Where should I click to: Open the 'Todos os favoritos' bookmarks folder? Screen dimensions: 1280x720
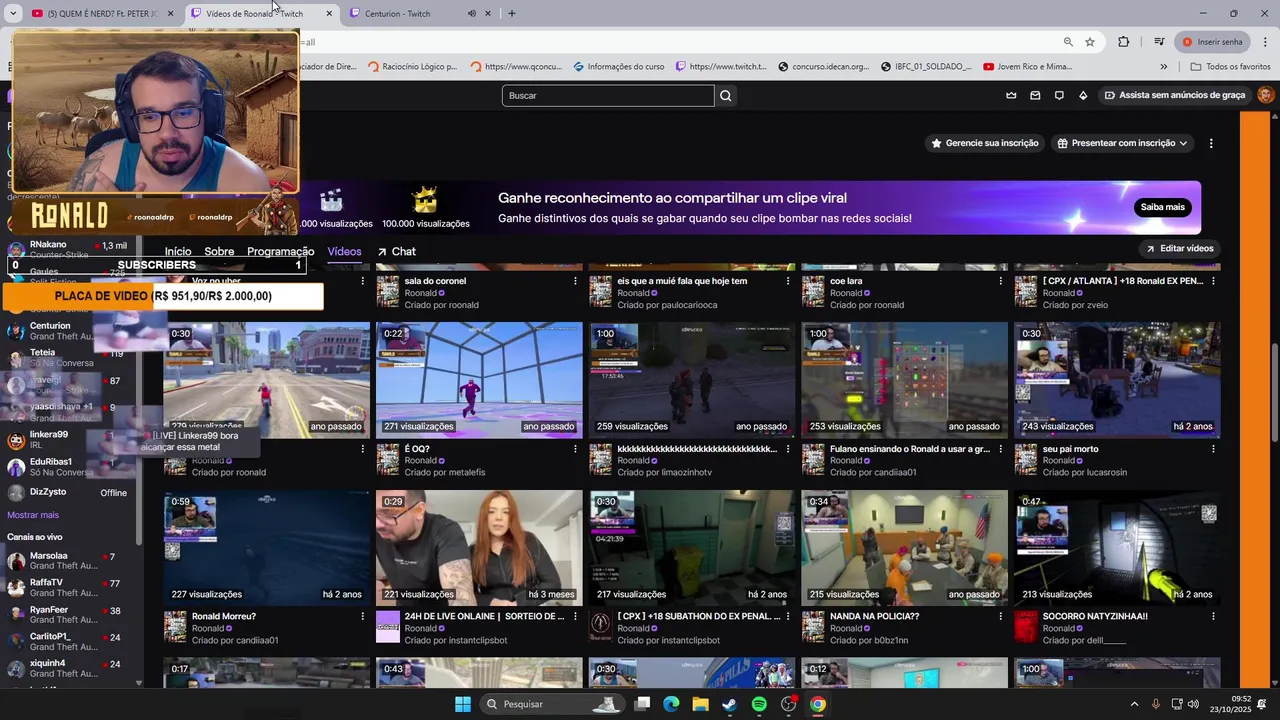[x=1230, y=67]
